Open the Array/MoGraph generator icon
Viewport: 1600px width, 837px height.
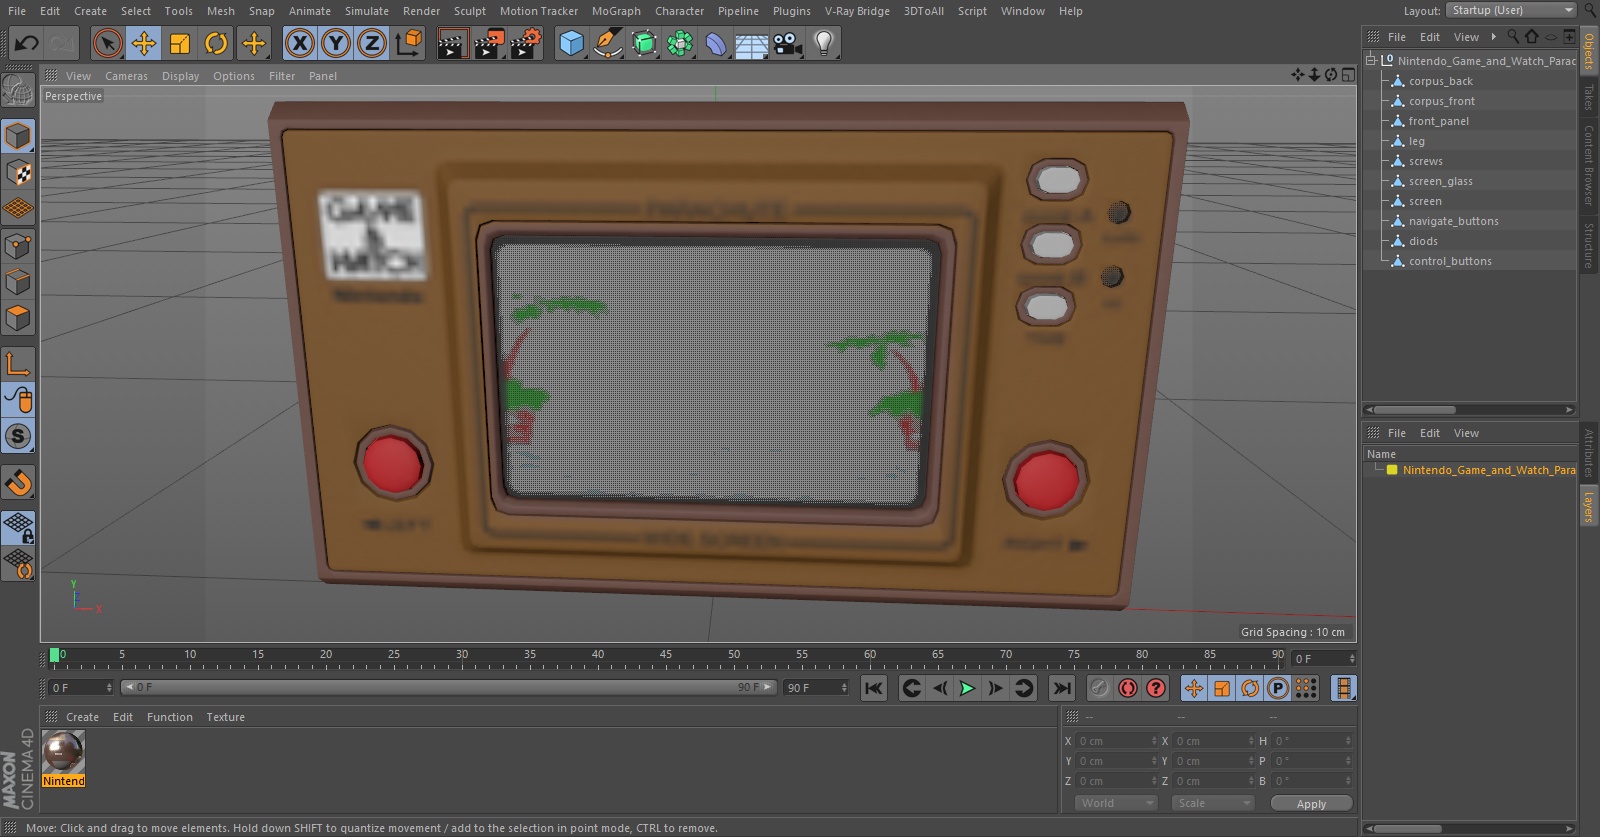[680, 43]
